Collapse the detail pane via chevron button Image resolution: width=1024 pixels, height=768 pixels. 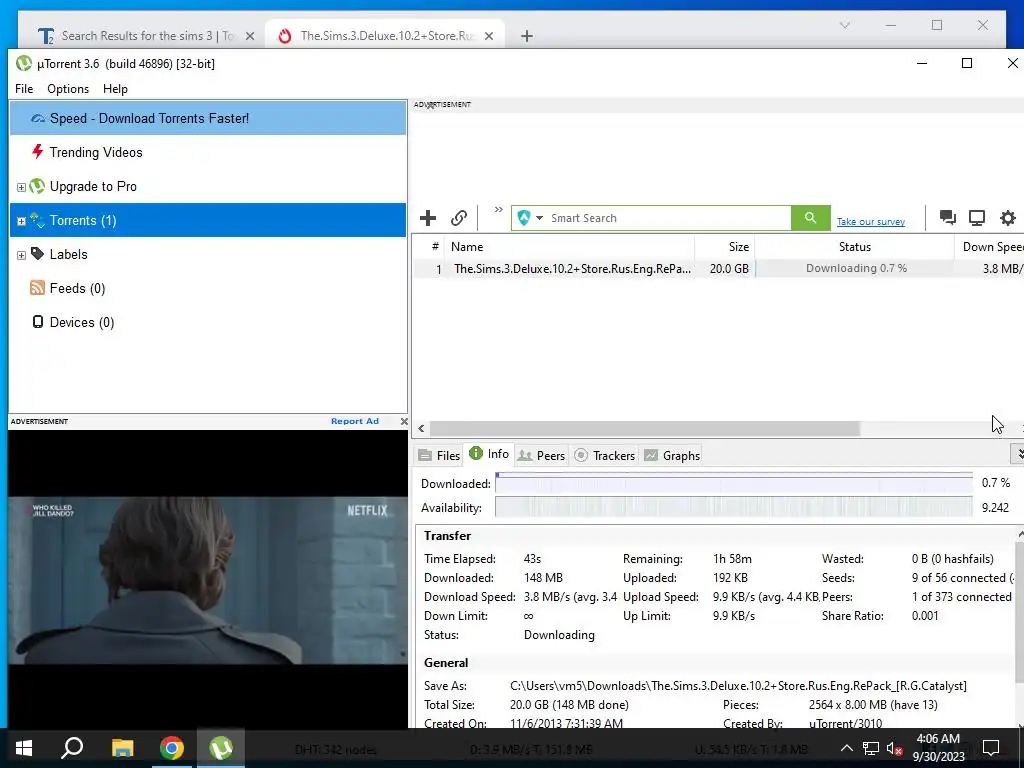(x=1019, y=453)
